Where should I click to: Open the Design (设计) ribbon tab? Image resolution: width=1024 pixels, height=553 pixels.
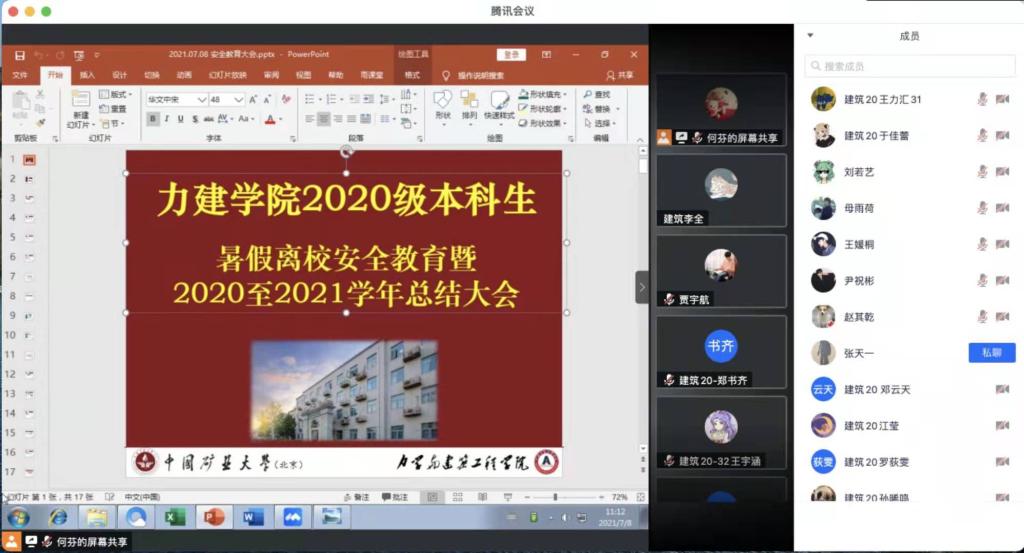click(x=120, y=75)
